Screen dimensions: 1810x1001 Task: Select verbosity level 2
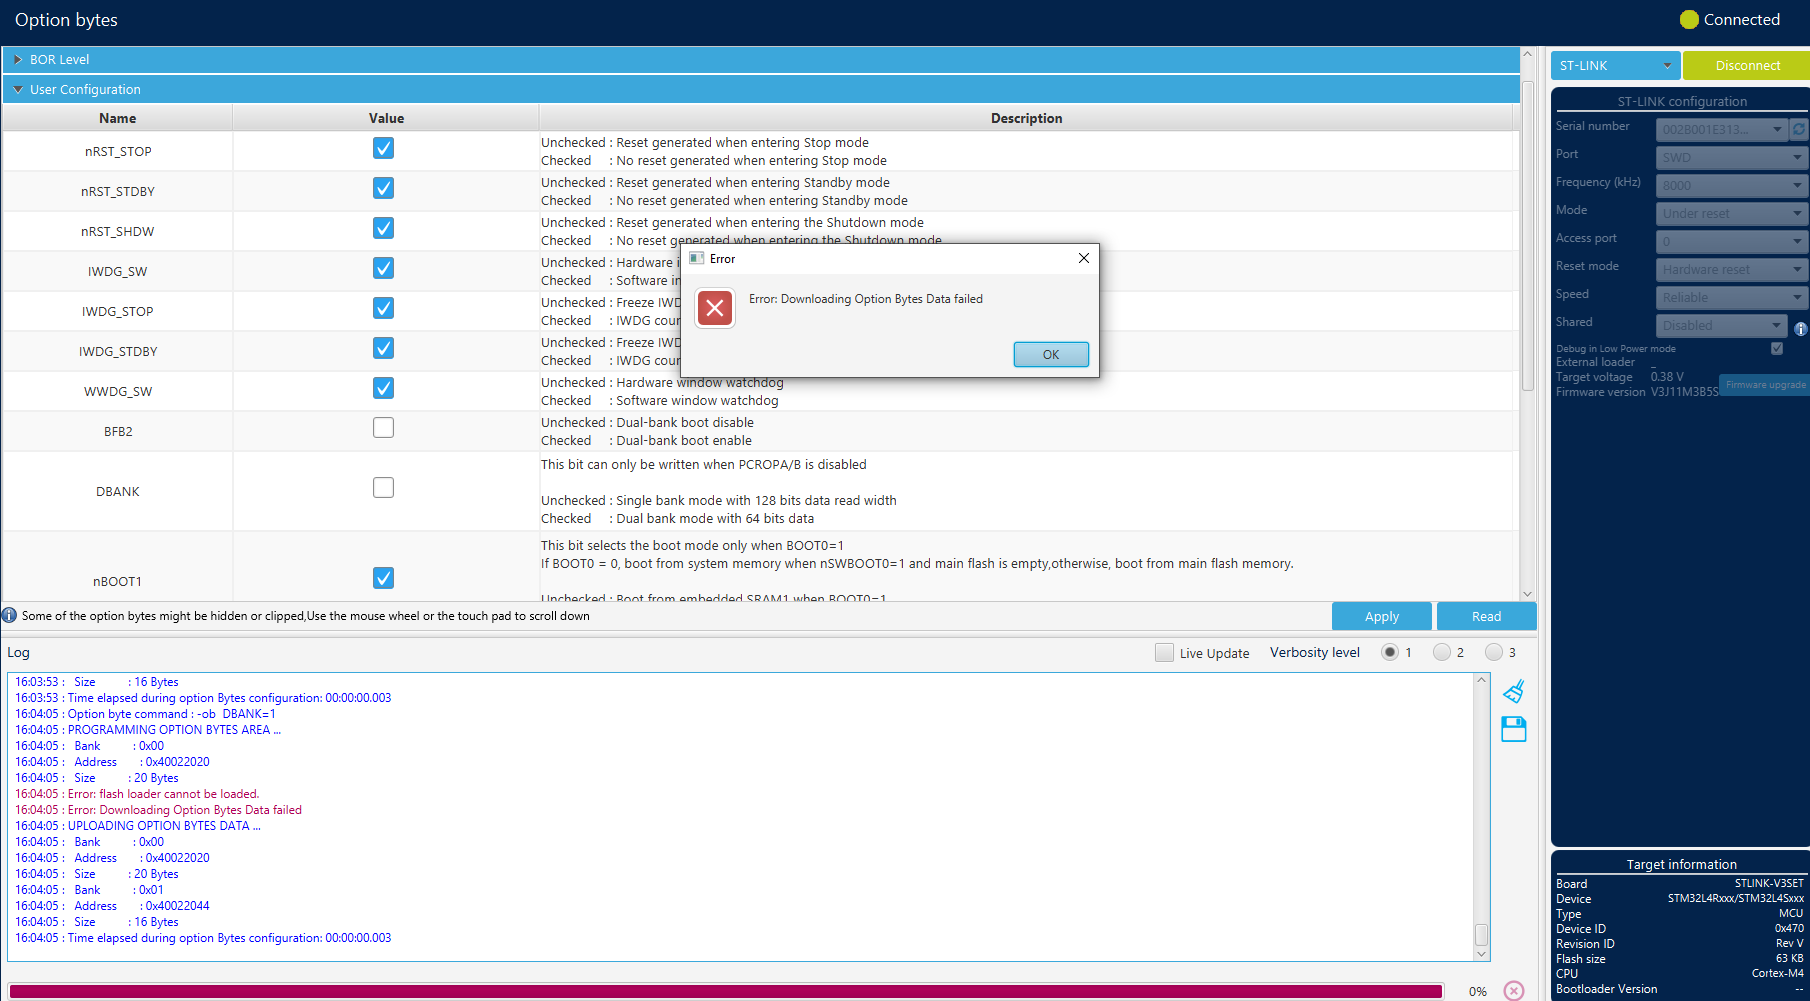coord(1442,651)
